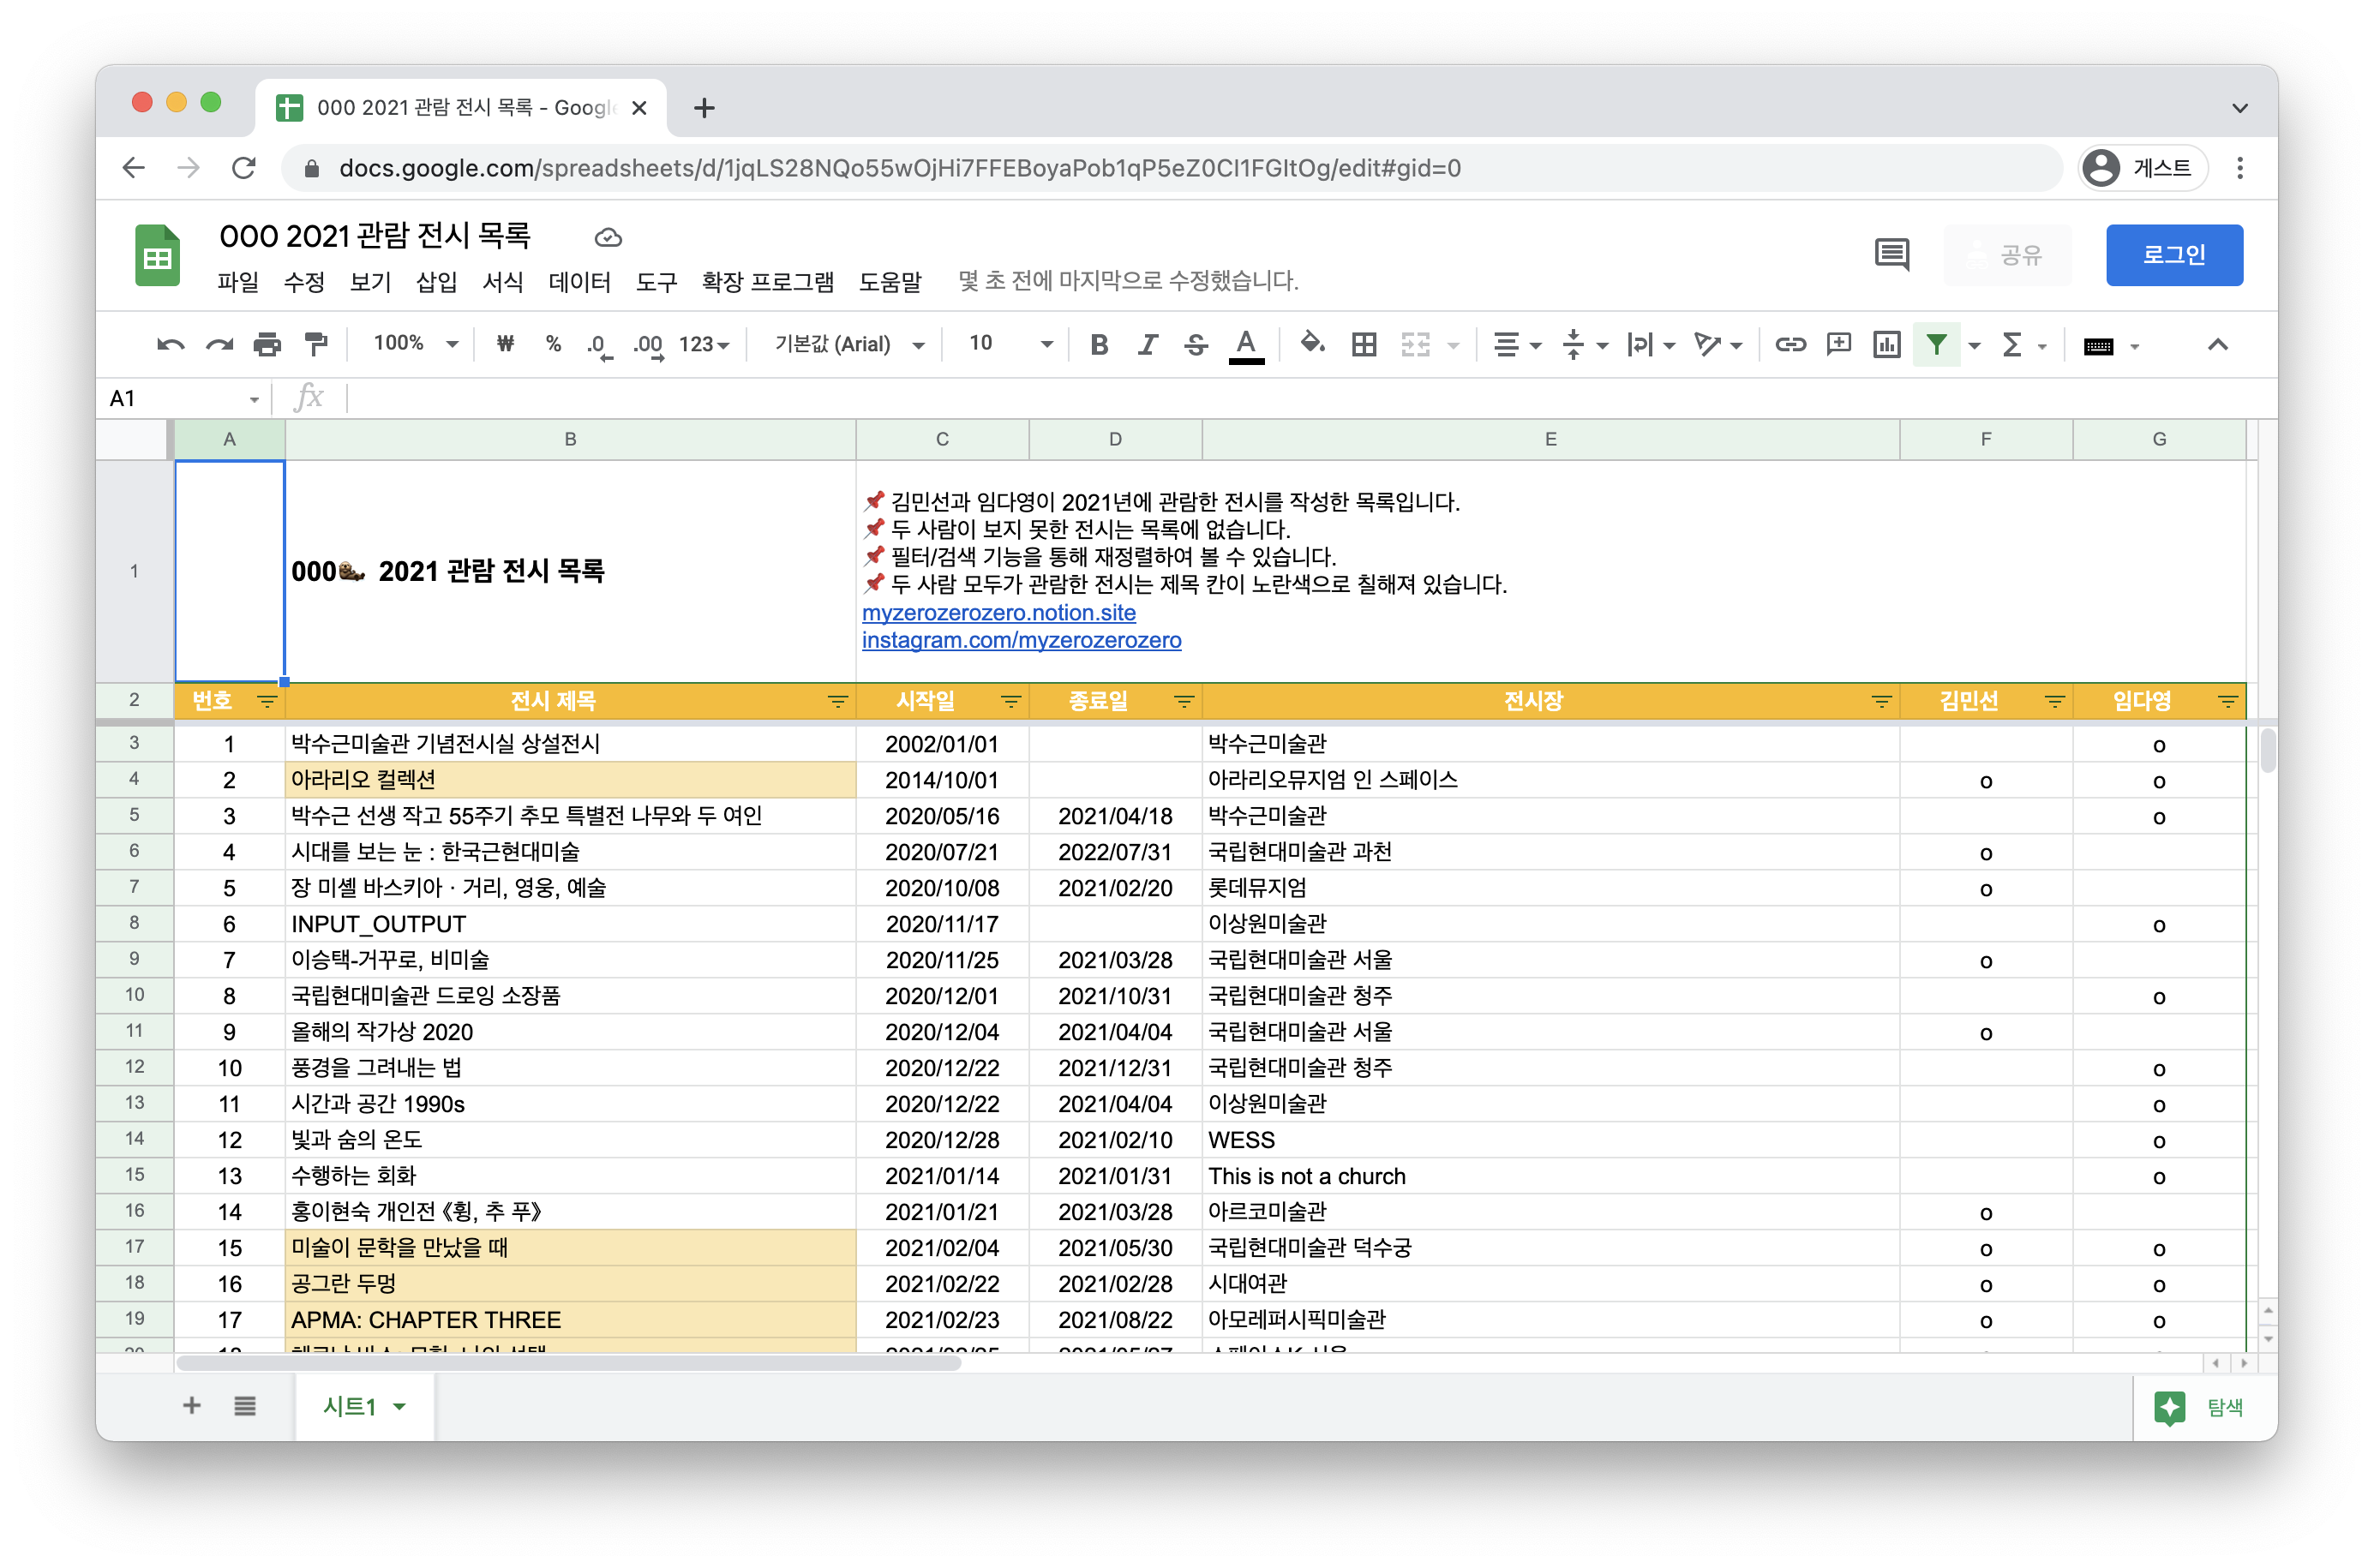Toggle italic formatting
This screenshot has height=1568, width=2374.
pyautogui.click(x=1147, y=345)
